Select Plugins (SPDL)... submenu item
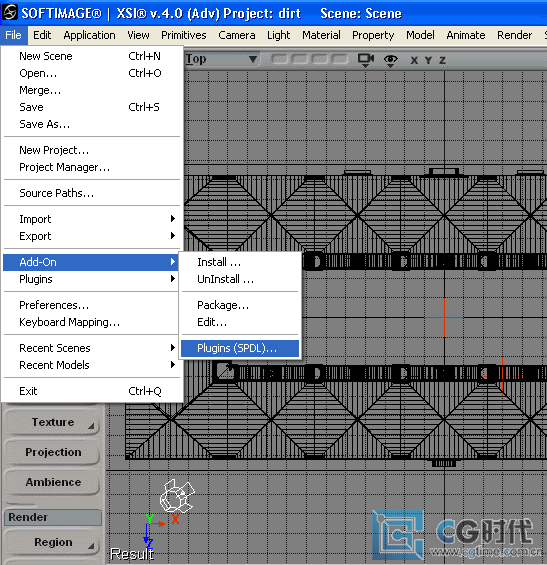547x565 pixels. tap(240, 348)
